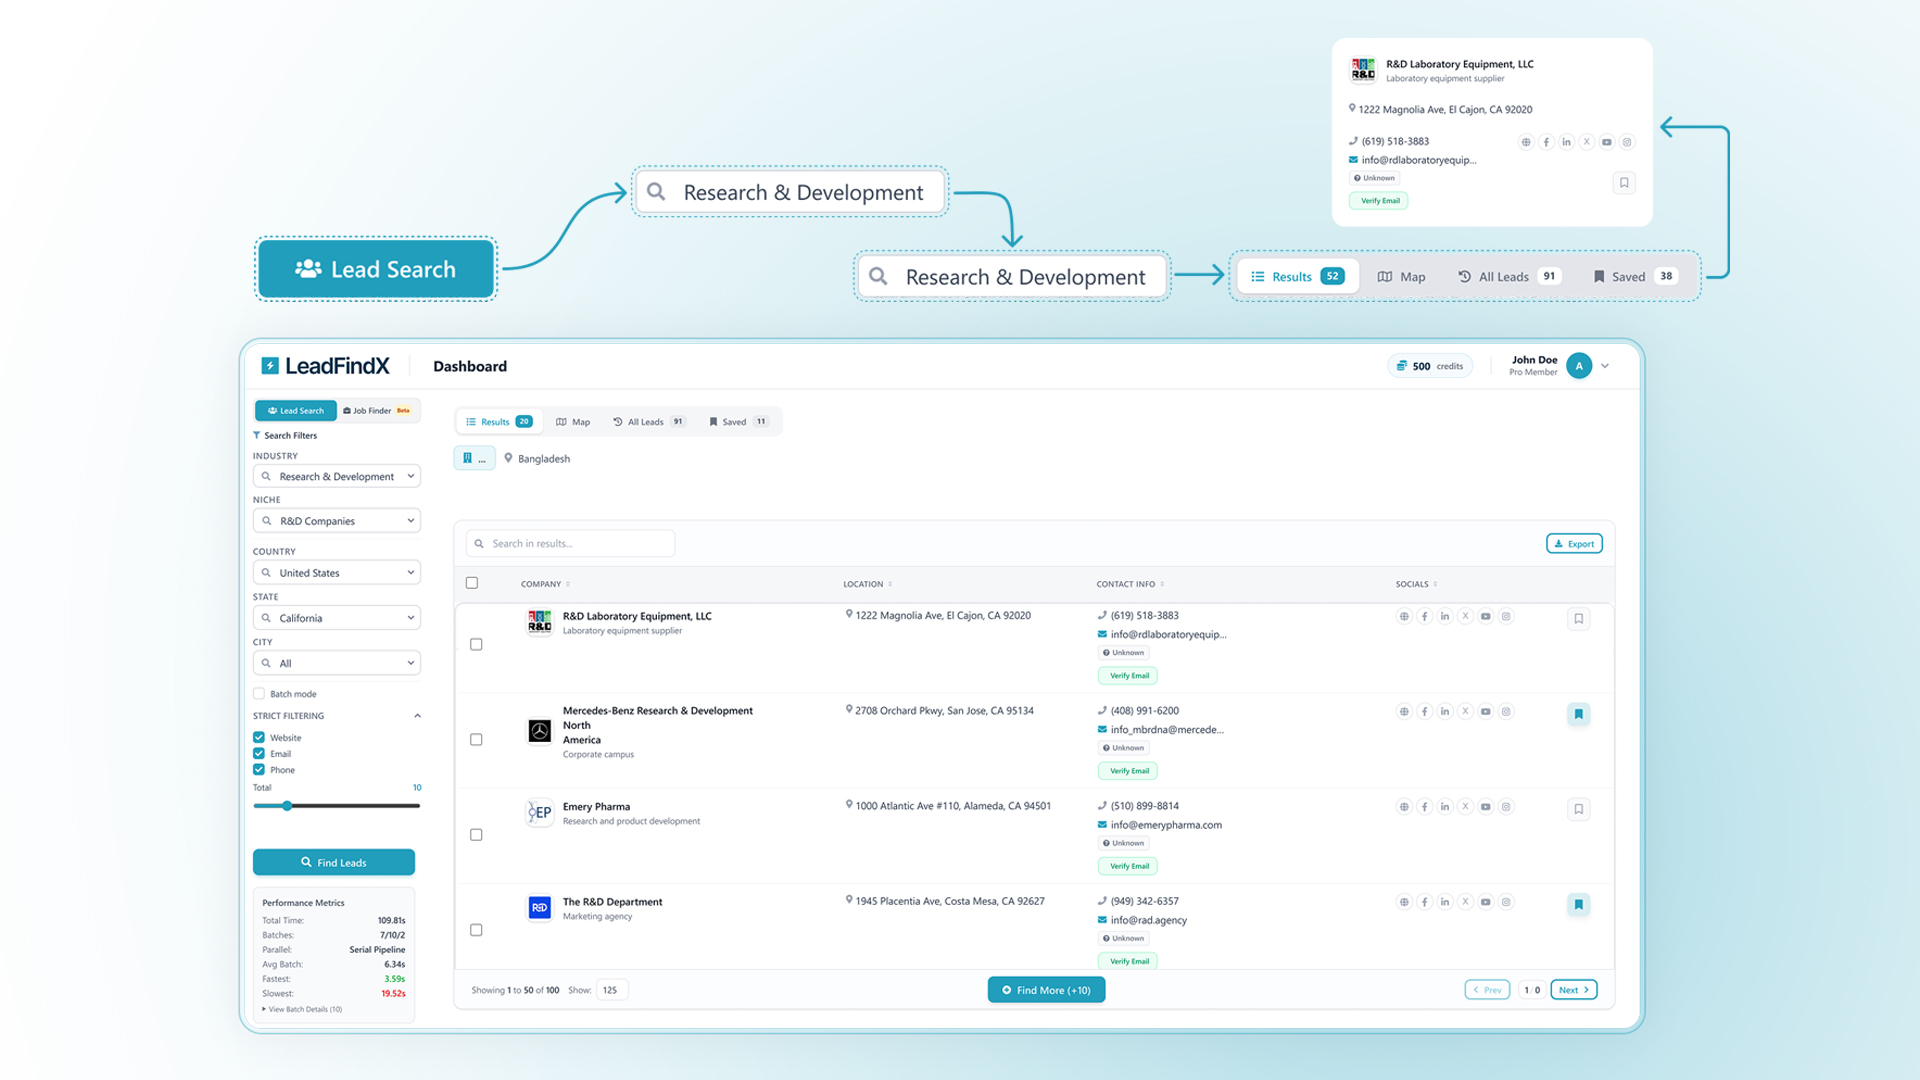
Task: Click Export button
Action: pyautogui.click(x=1574, y=544)
